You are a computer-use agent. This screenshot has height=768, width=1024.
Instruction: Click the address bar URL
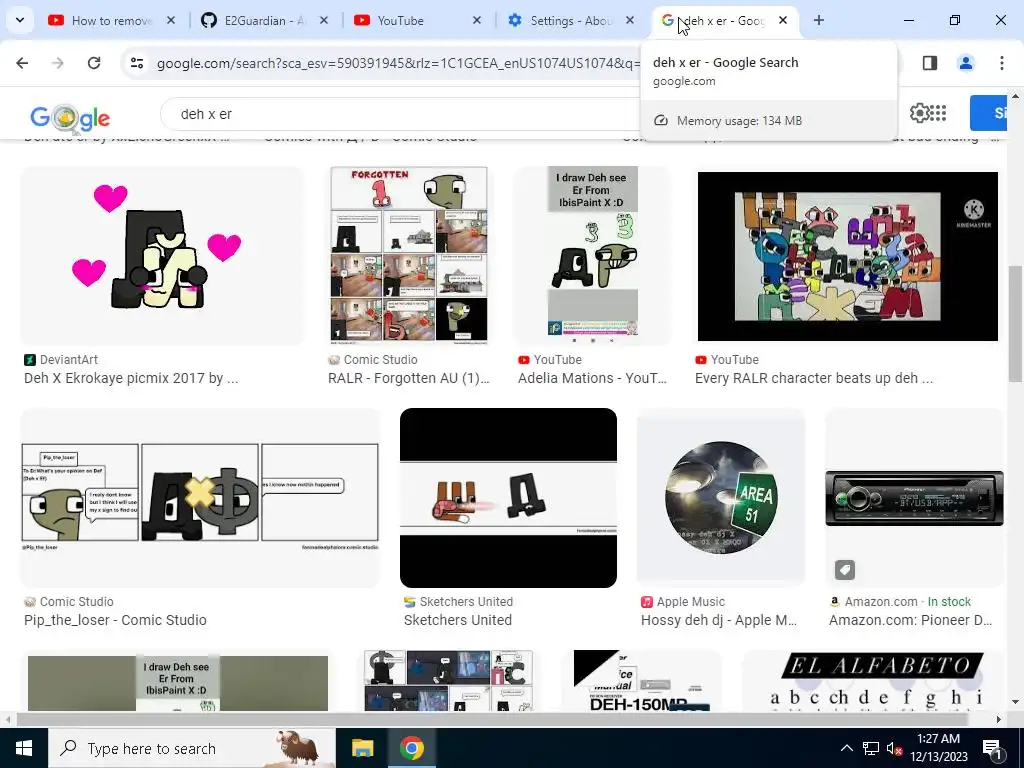point(398,63)
